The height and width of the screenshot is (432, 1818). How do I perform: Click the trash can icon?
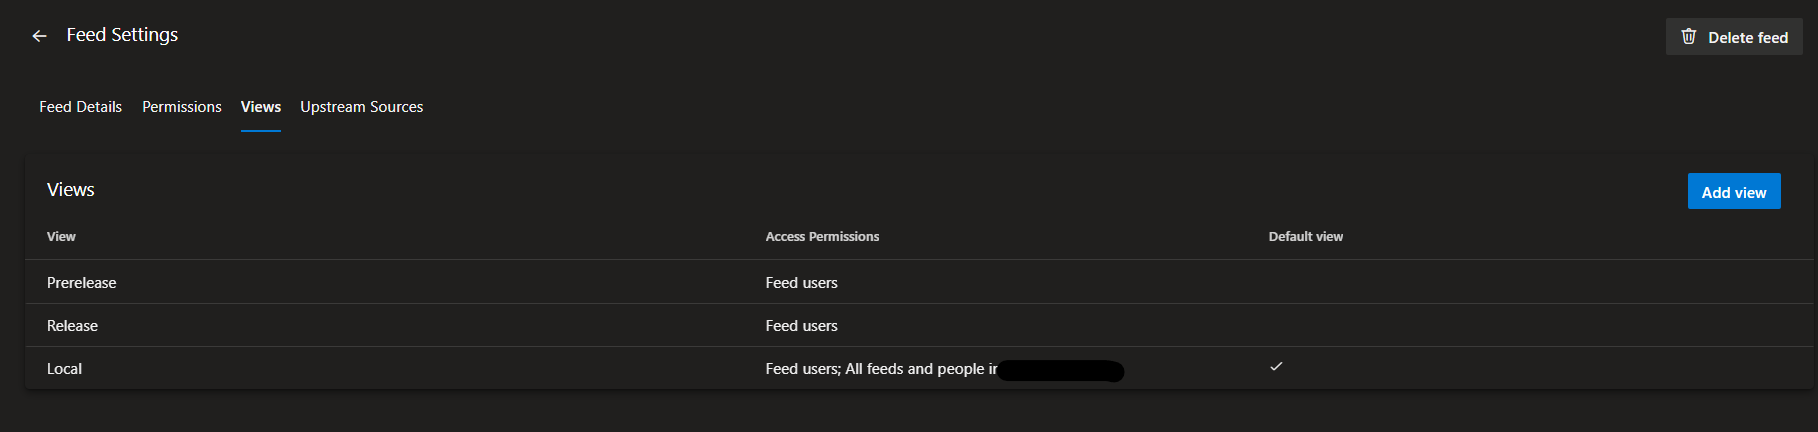pyautogui.click(x=1689, y=37)
